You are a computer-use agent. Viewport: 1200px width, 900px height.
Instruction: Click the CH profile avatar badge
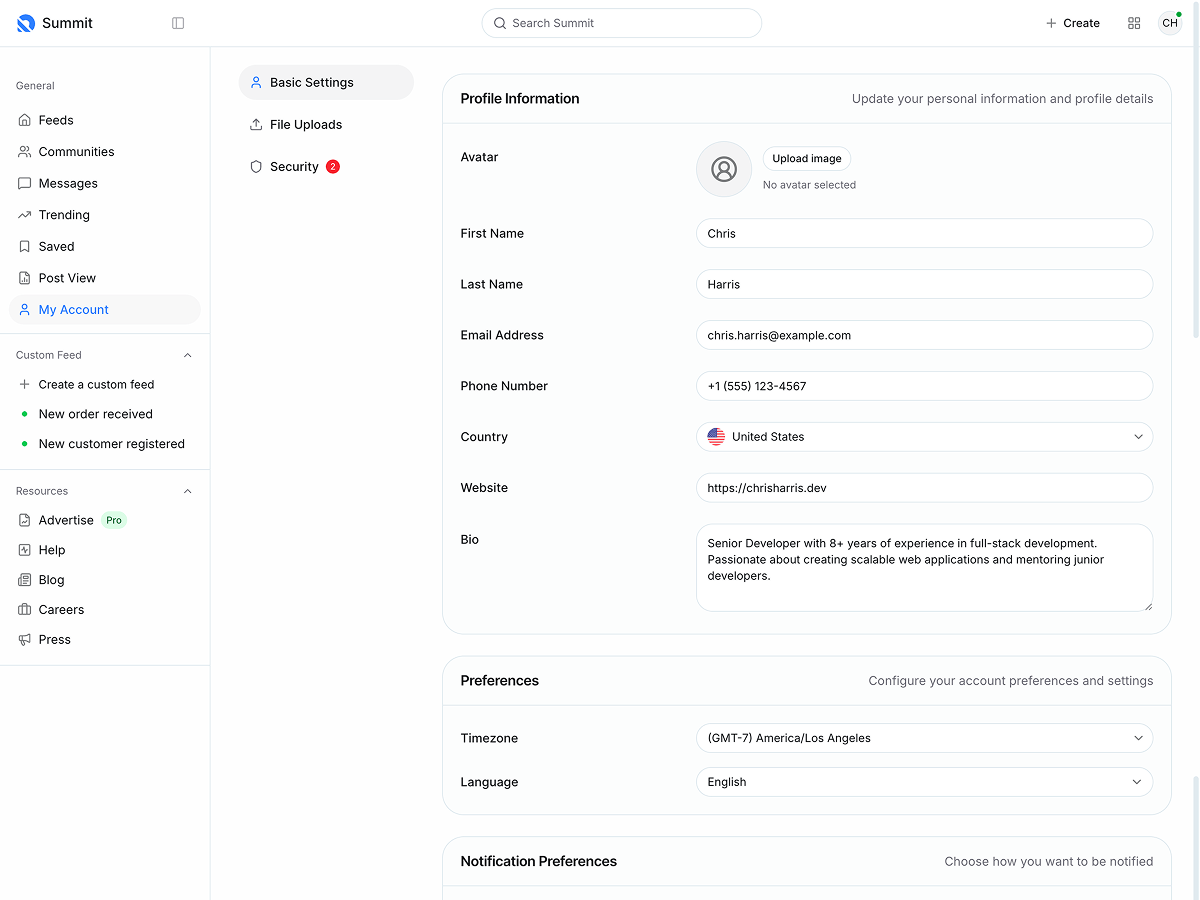pos(1170,22)
